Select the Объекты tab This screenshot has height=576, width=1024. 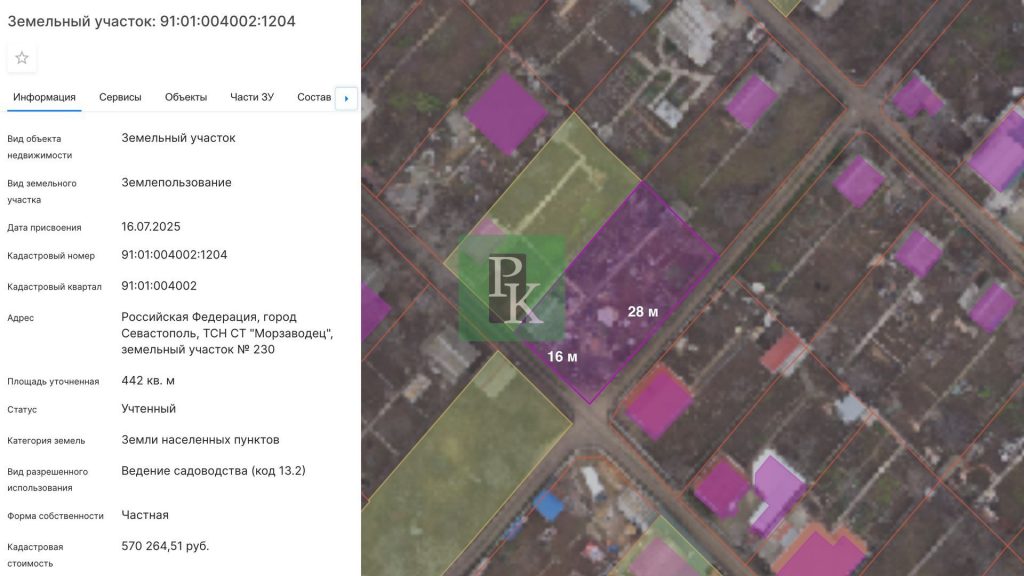186,97
